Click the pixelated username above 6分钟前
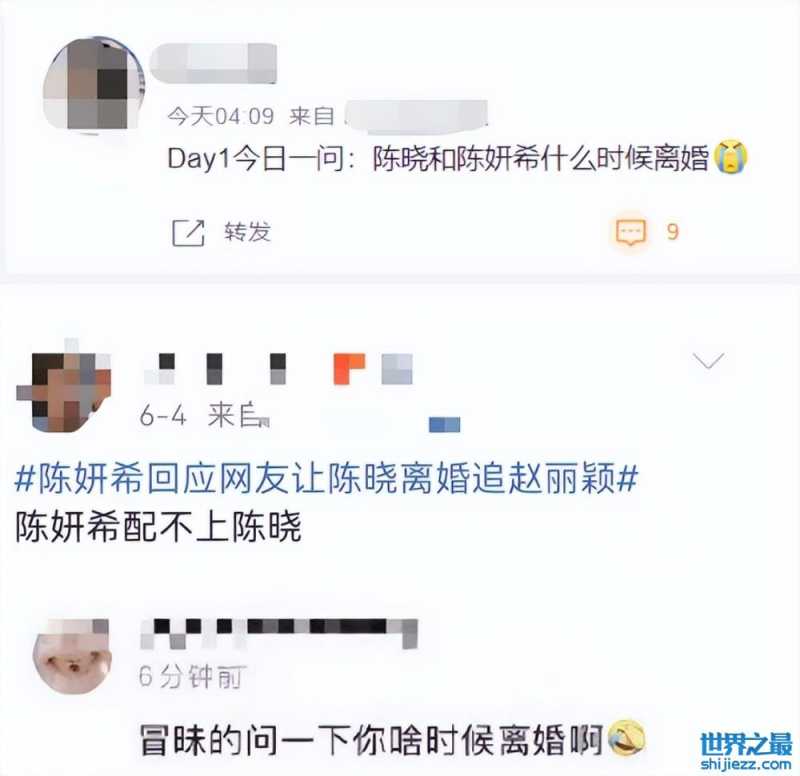Screen dimensions: 800x776 279,634
